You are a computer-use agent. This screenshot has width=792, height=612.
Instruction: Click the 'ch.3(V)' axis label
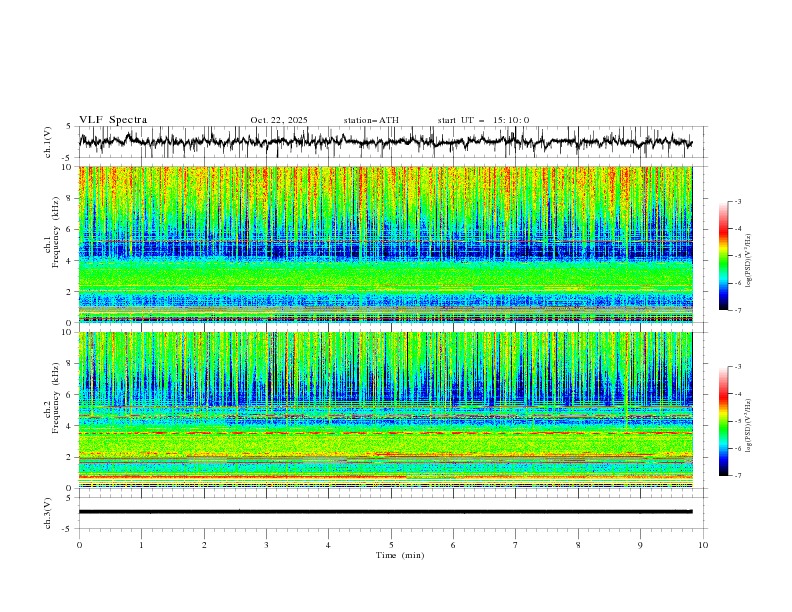(x=48, y=513)
